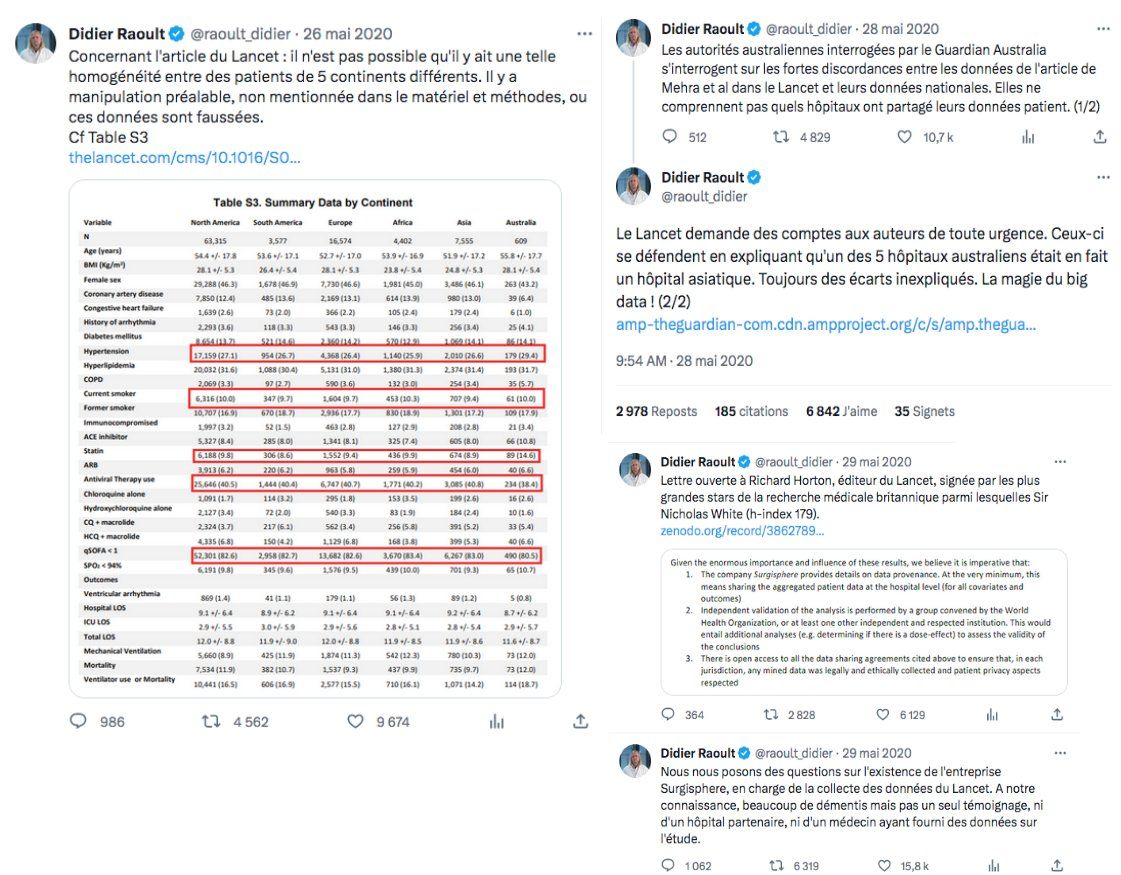The height and width of the screenshot is (875, 1121).
Task: Retweet the tweet with 4 562 reposts
Action: click(x=211, y=721)
